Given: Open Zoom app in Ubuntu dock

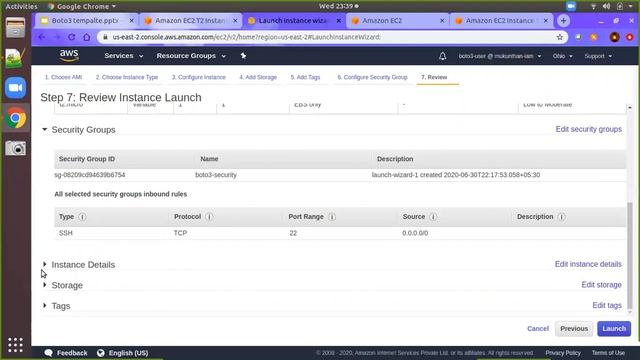Looking at the screenshot, I should [x=16, y=88].
